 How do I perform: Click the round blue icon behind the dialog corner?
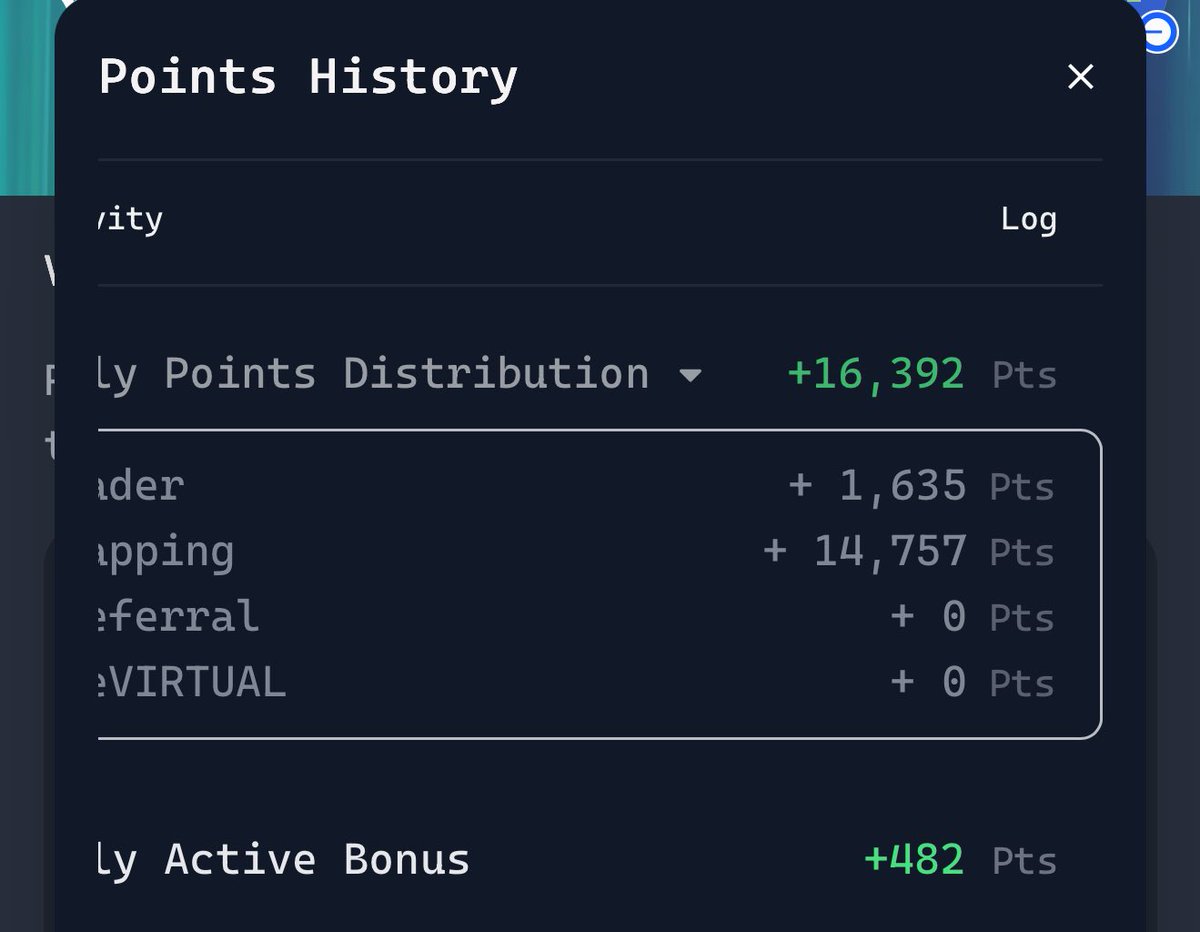pos(1159,33)
